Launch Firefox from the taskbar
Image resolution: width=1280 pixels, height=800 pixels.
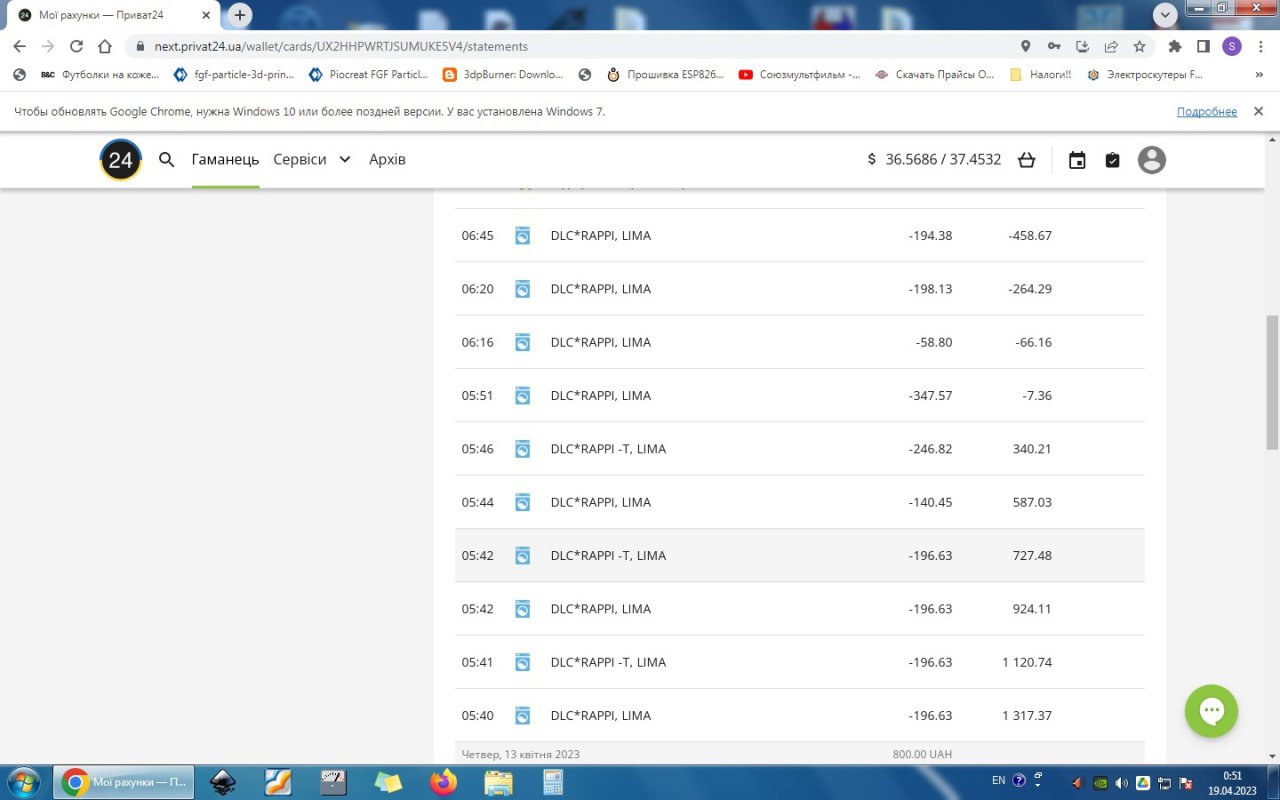click(x=443, y=782)
